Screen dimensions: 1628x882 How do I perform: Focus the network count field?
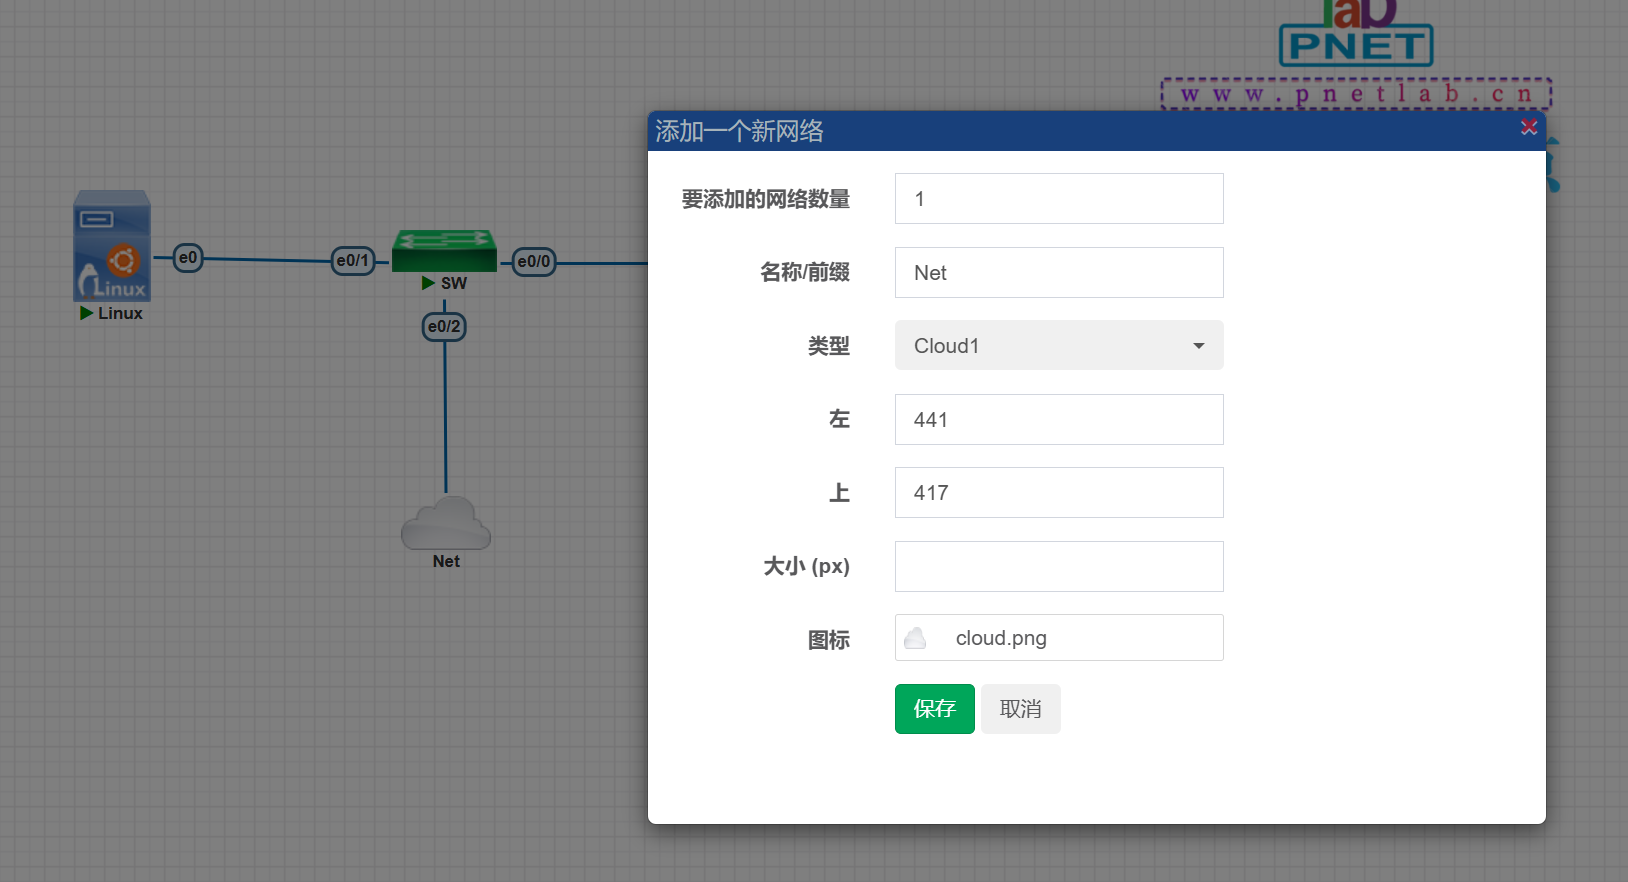coord(1058,199)
